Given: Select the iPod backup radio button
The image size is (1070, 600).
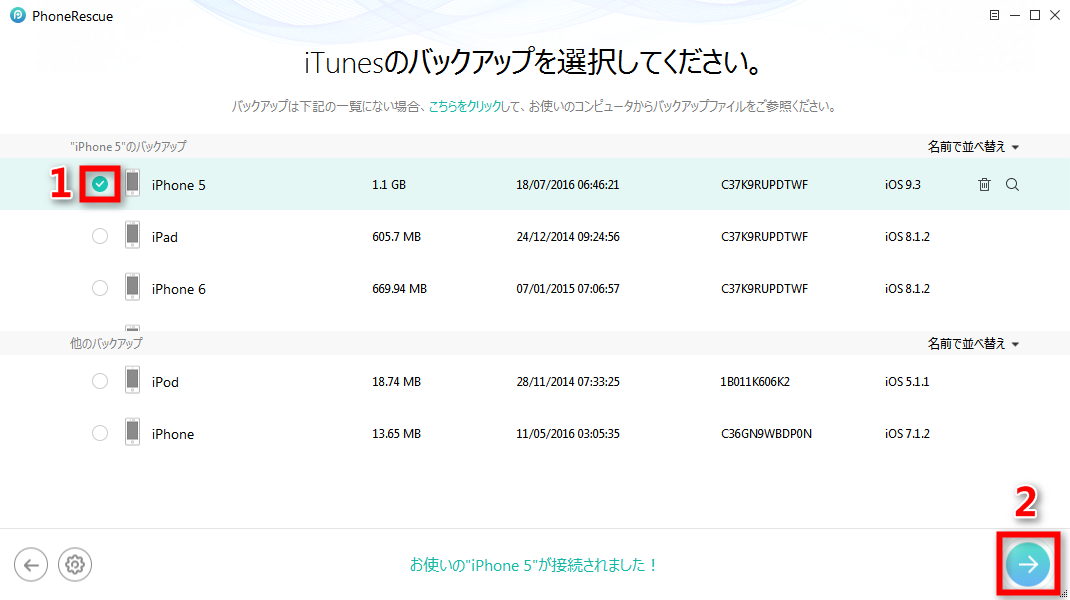Looking at the screenshot, I should 100,381.
